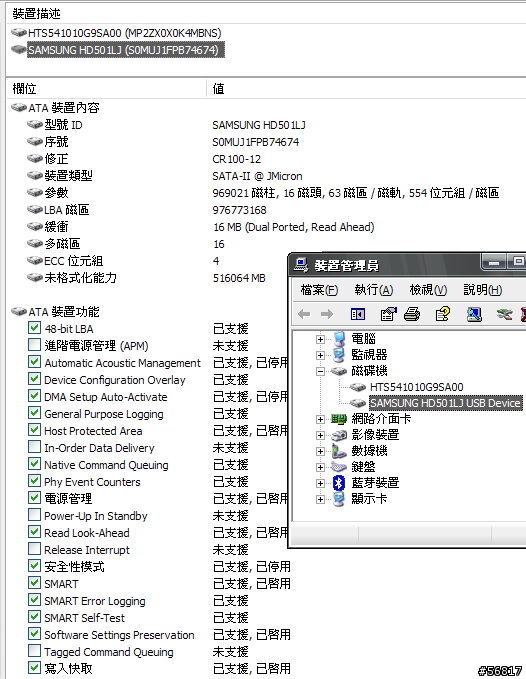Click the 安全性模式 row label
The height and width of the screenshot is (679, 526).
pos(74,567)
